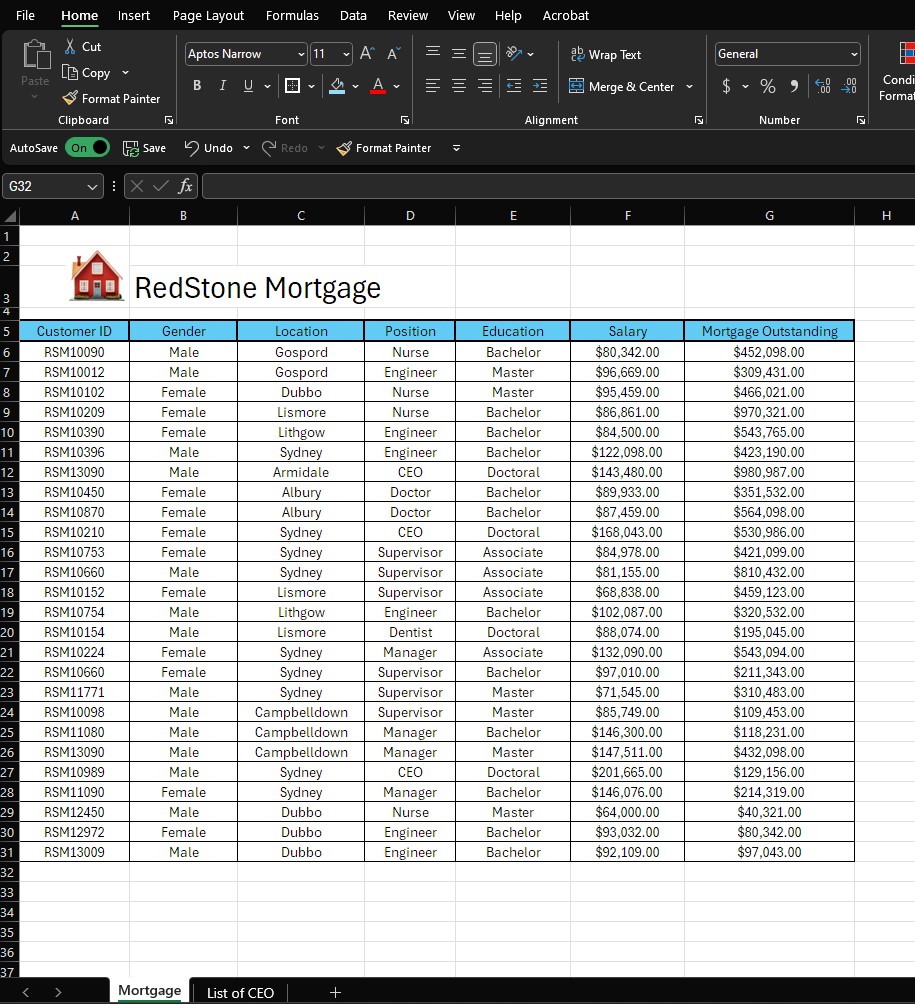Open Customize Quick Access Toolbar arrow
The height and width of the screenshot is (1004, 915).
[x=457, y=148]
